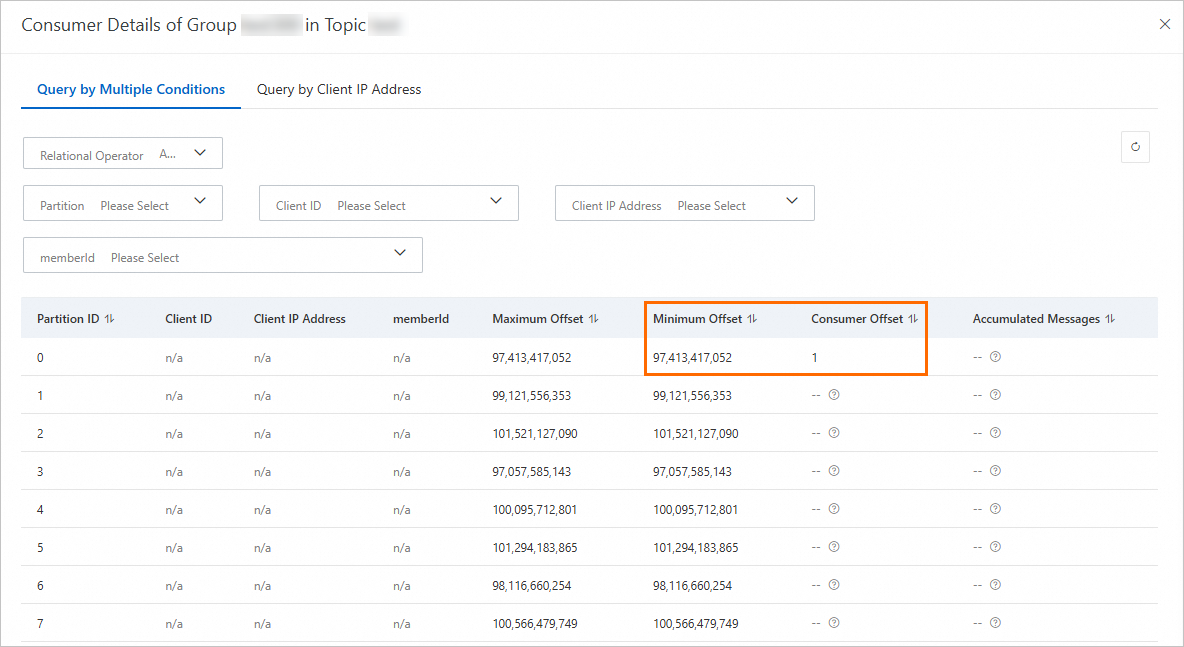Sort by Minimum Offset column icon
This screenshot has width=1184, height=647.
click(x=752, y=319)
